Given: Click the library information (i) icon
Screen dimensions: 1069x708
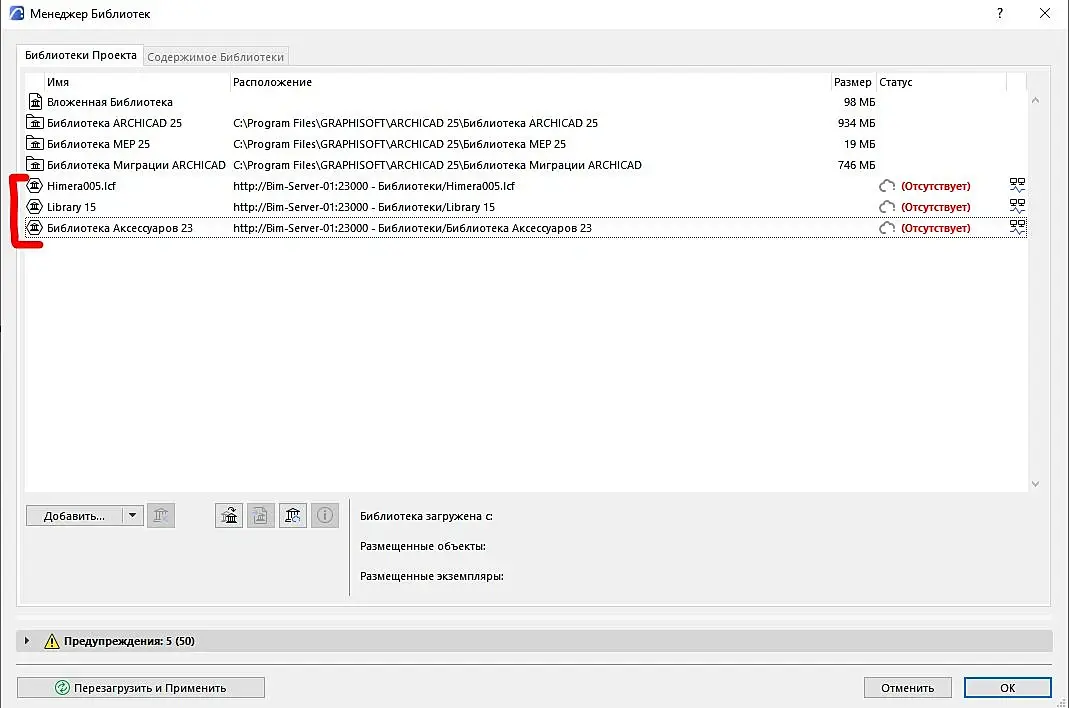Looking at the screenshot, I should tap(325, 515).
